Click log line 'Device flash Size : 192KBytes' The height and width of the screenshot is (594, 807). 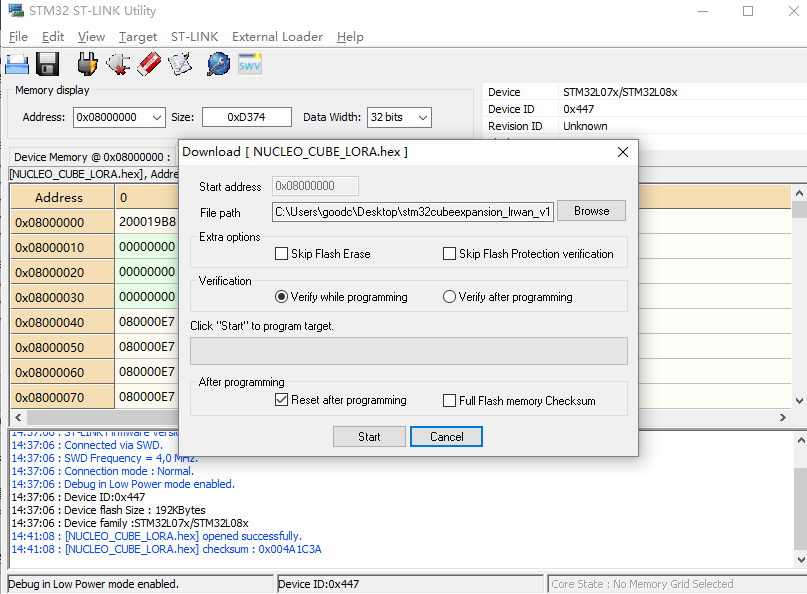(108, 510)
